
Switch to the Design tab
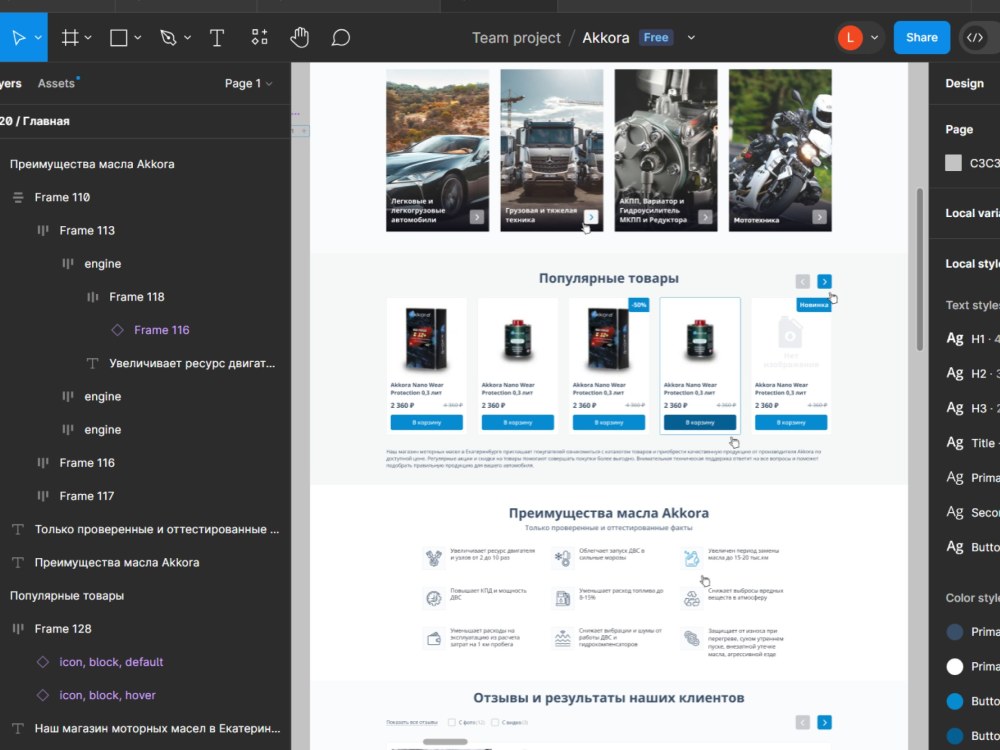tap(964, 84)
